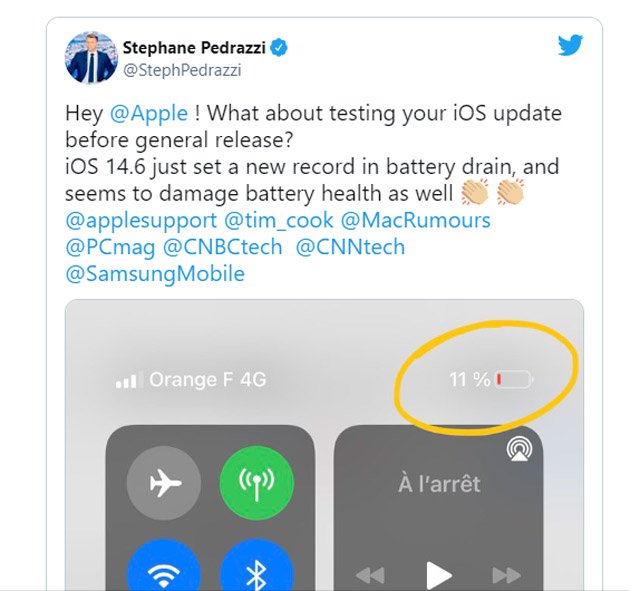Open the @Apple mention link
The width and height of the screenshot is (640, 591).
149,113
